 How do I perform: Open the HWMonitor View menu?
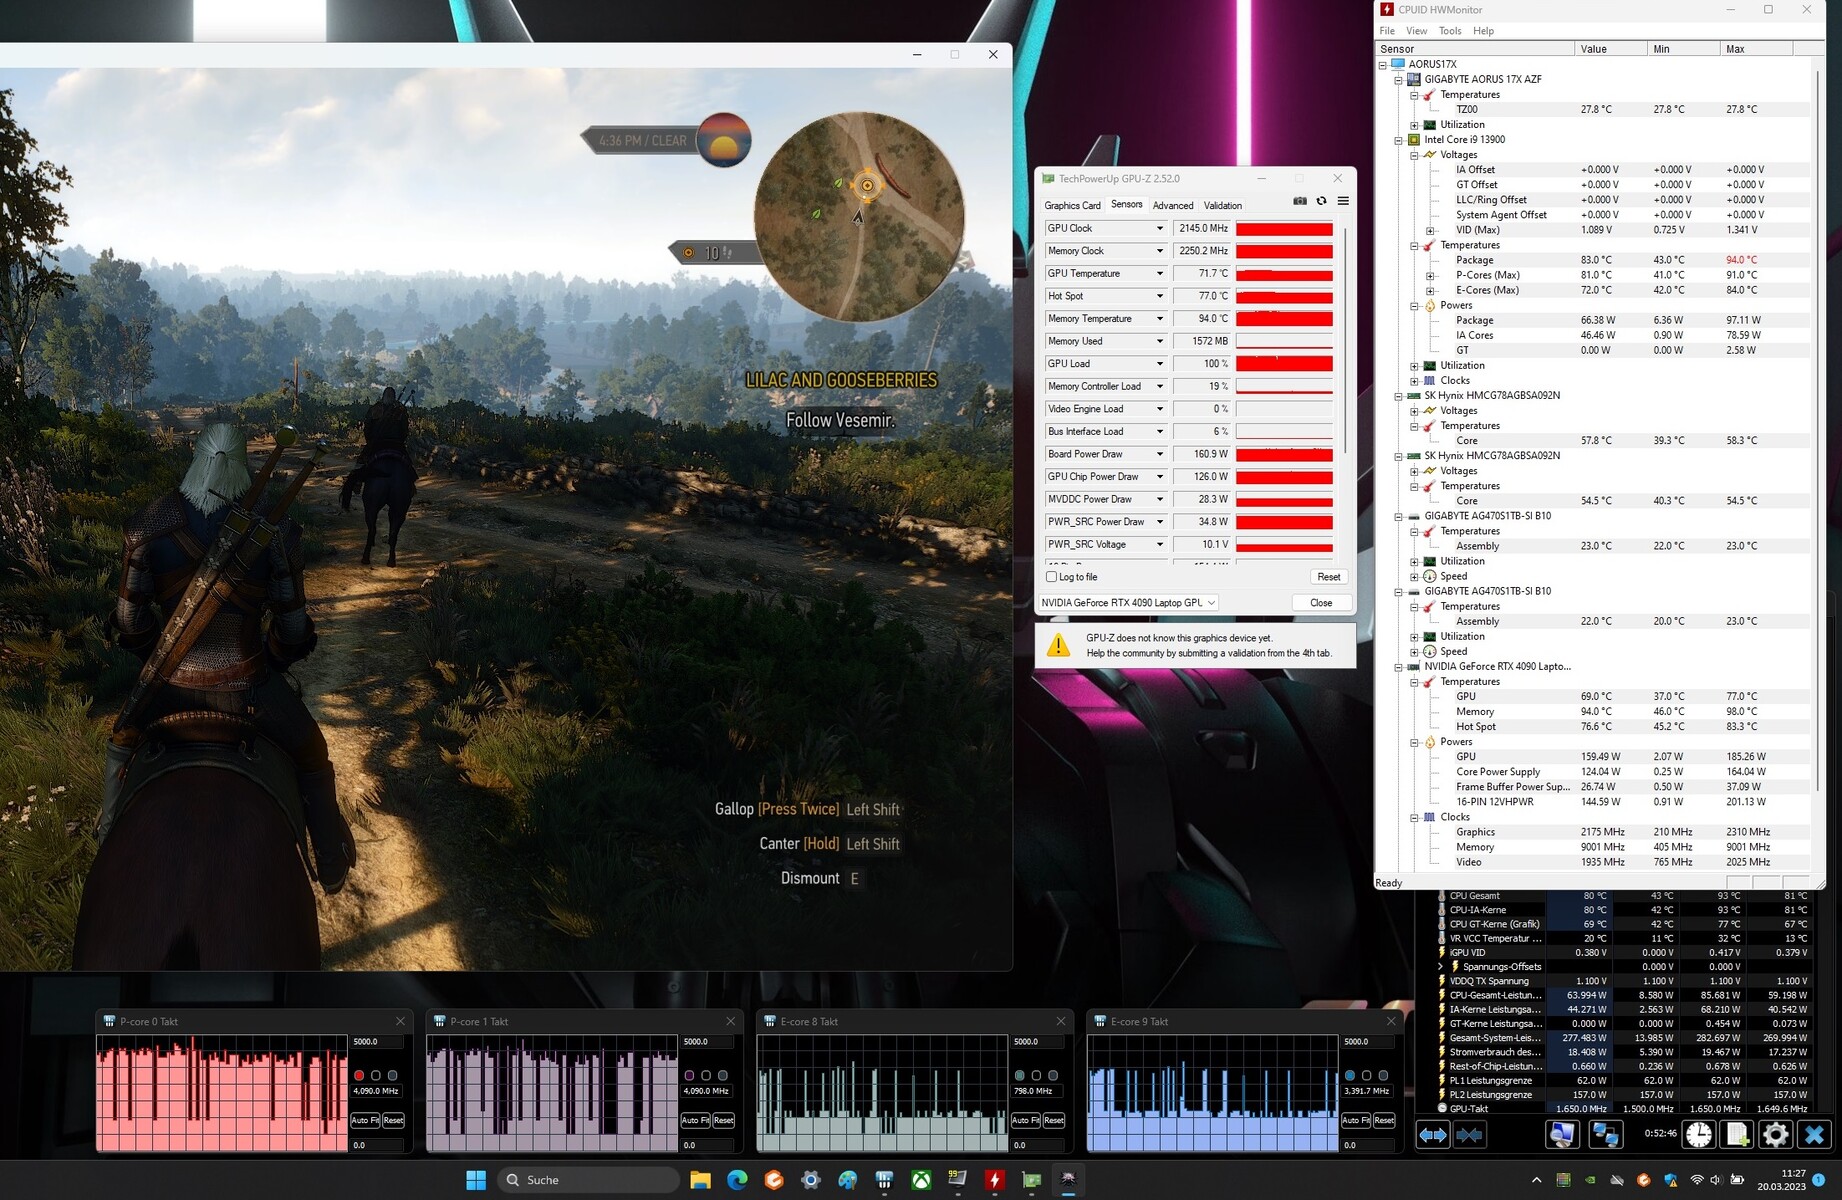click(x=1417, y=31)
